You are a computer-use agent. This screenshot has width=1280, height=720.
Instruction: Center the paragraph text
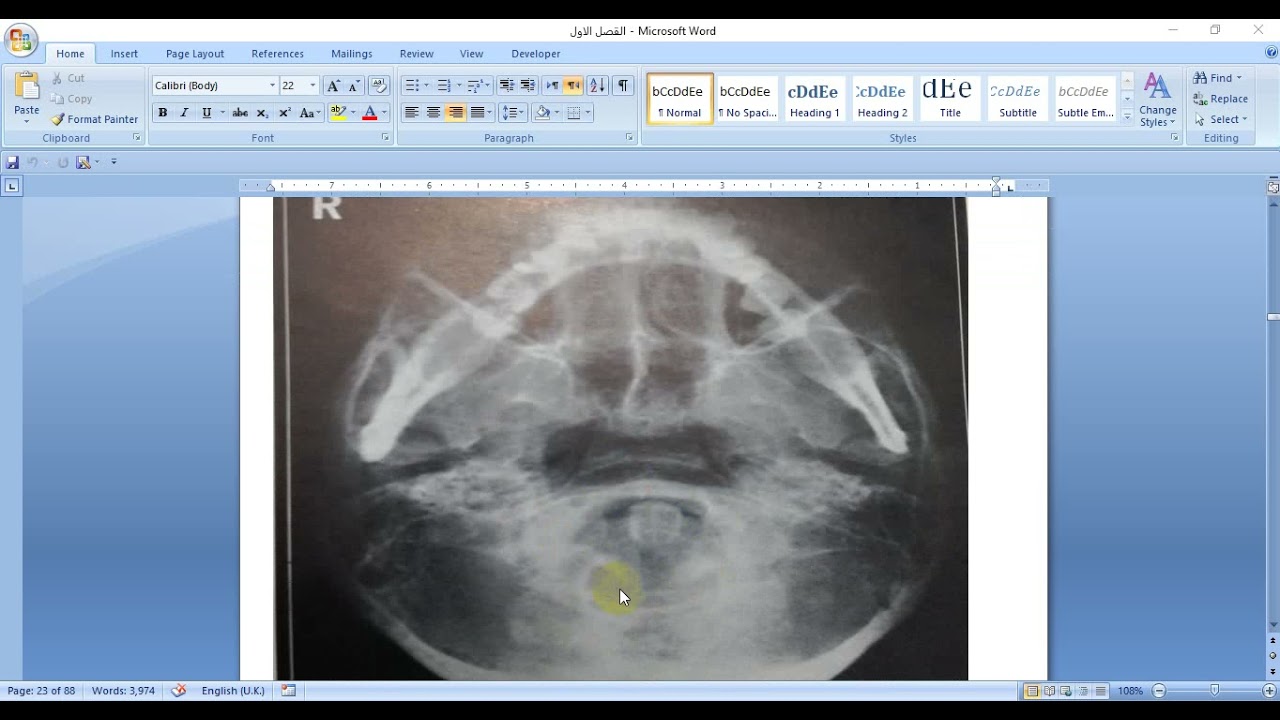click(x=433, y=113)
